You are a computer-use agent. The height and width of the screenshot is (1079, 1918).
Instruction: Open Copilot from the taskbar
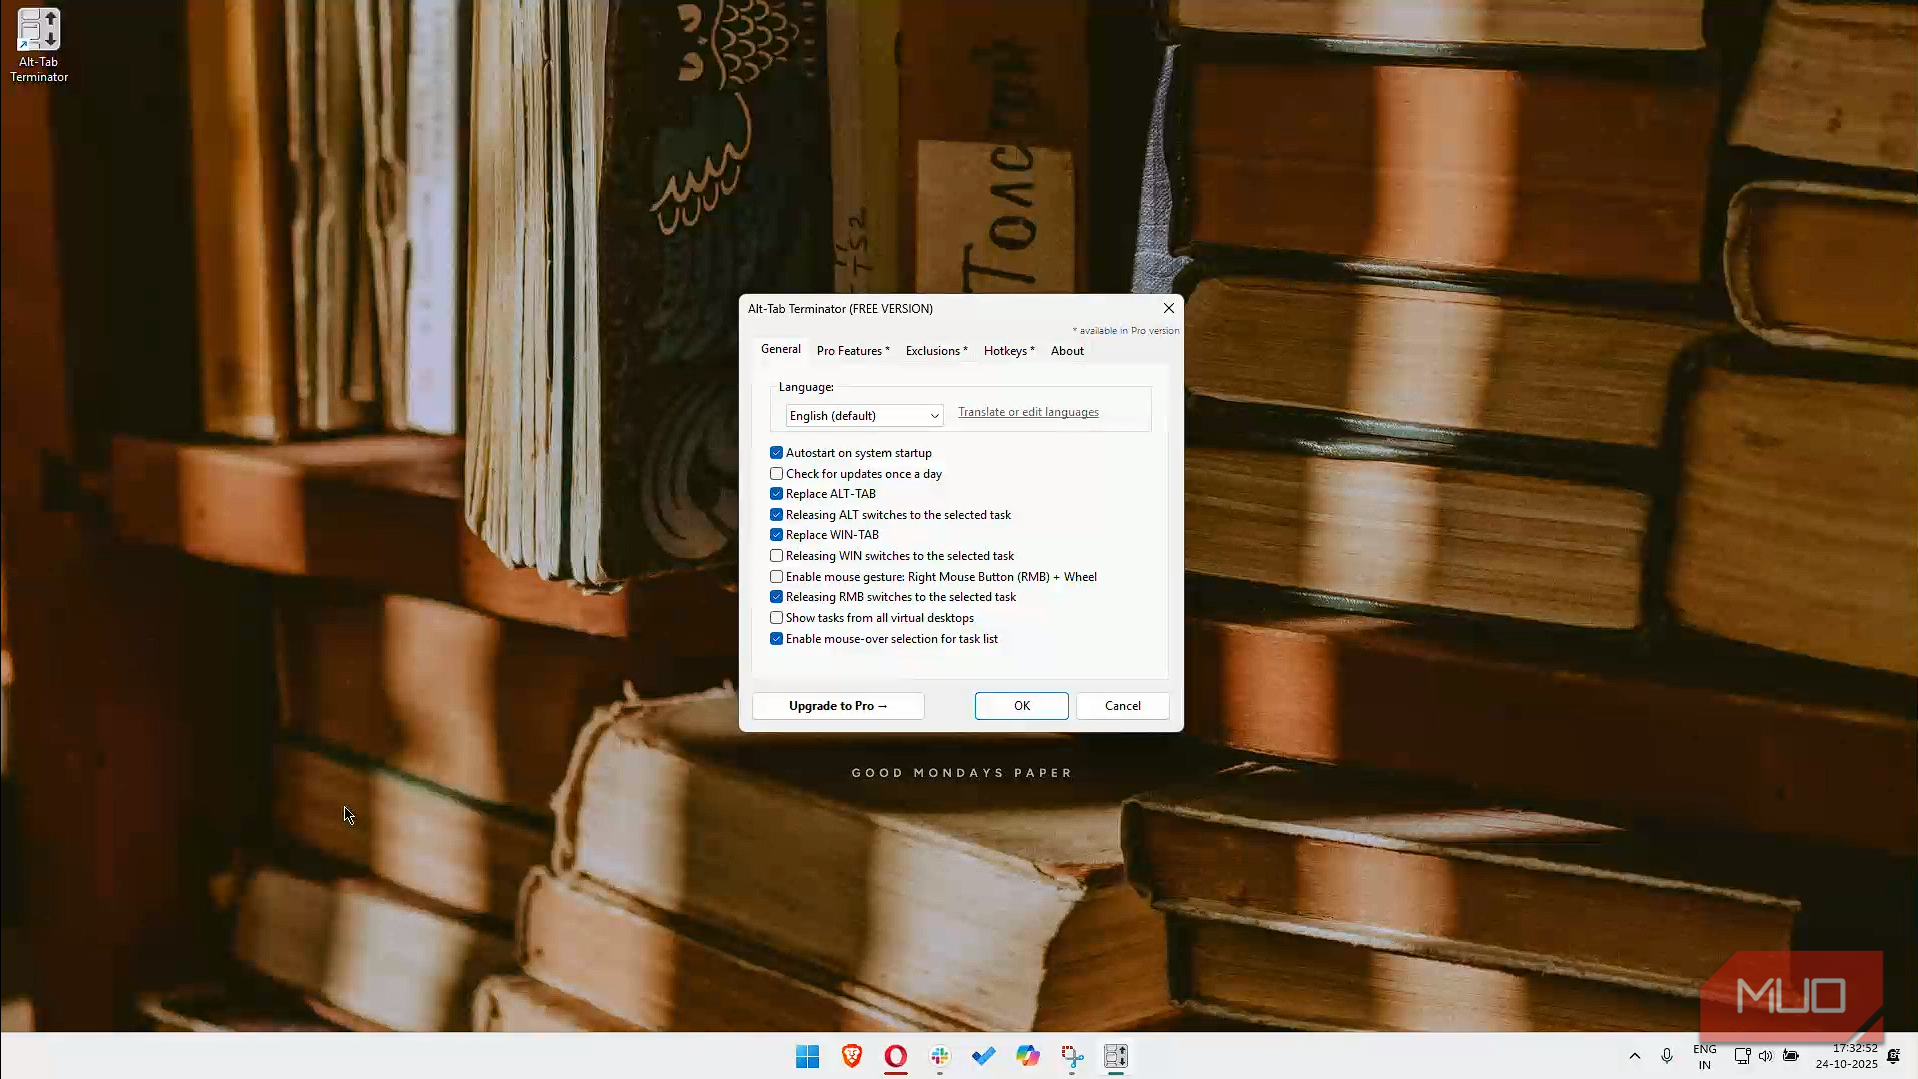pos(1028,1056)
